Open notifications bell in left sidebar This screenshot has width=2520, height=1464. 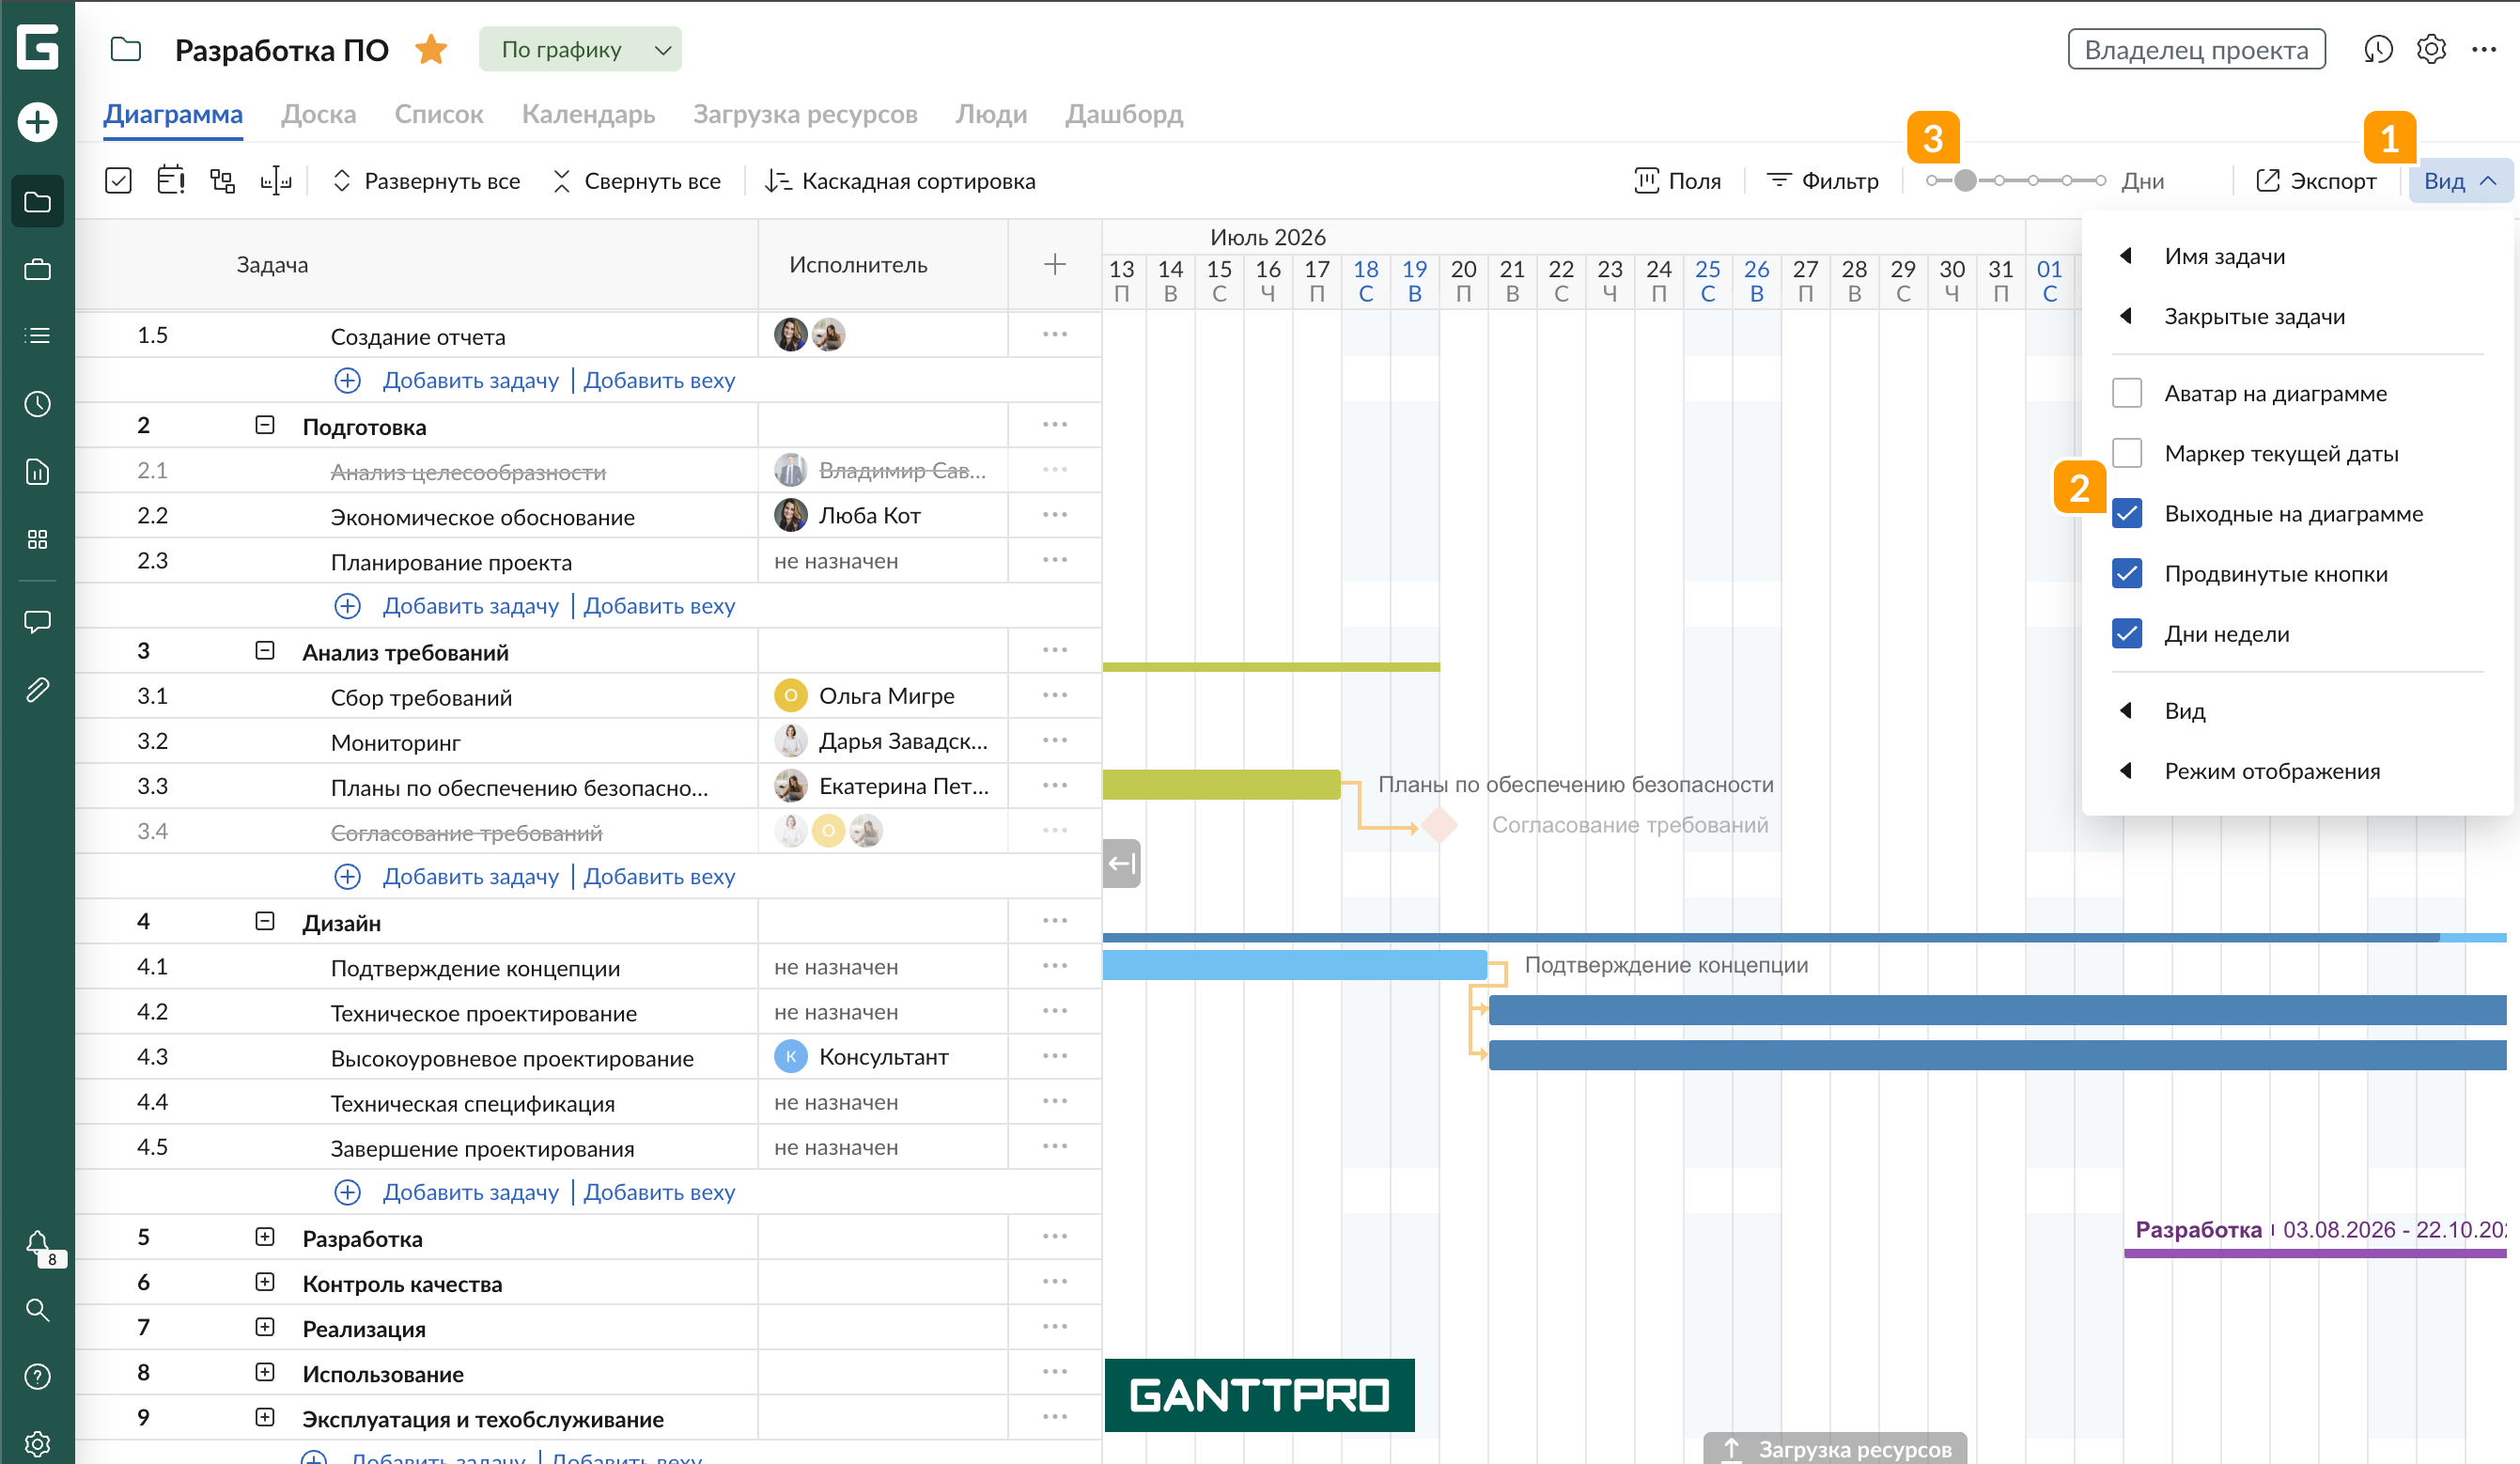coord(37,1244)
